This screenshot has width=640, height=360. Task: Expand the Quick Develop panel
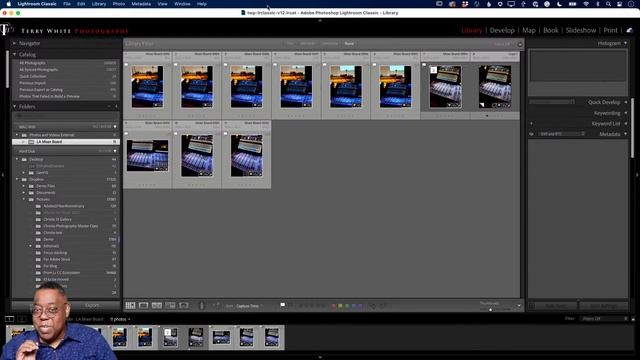625,102
